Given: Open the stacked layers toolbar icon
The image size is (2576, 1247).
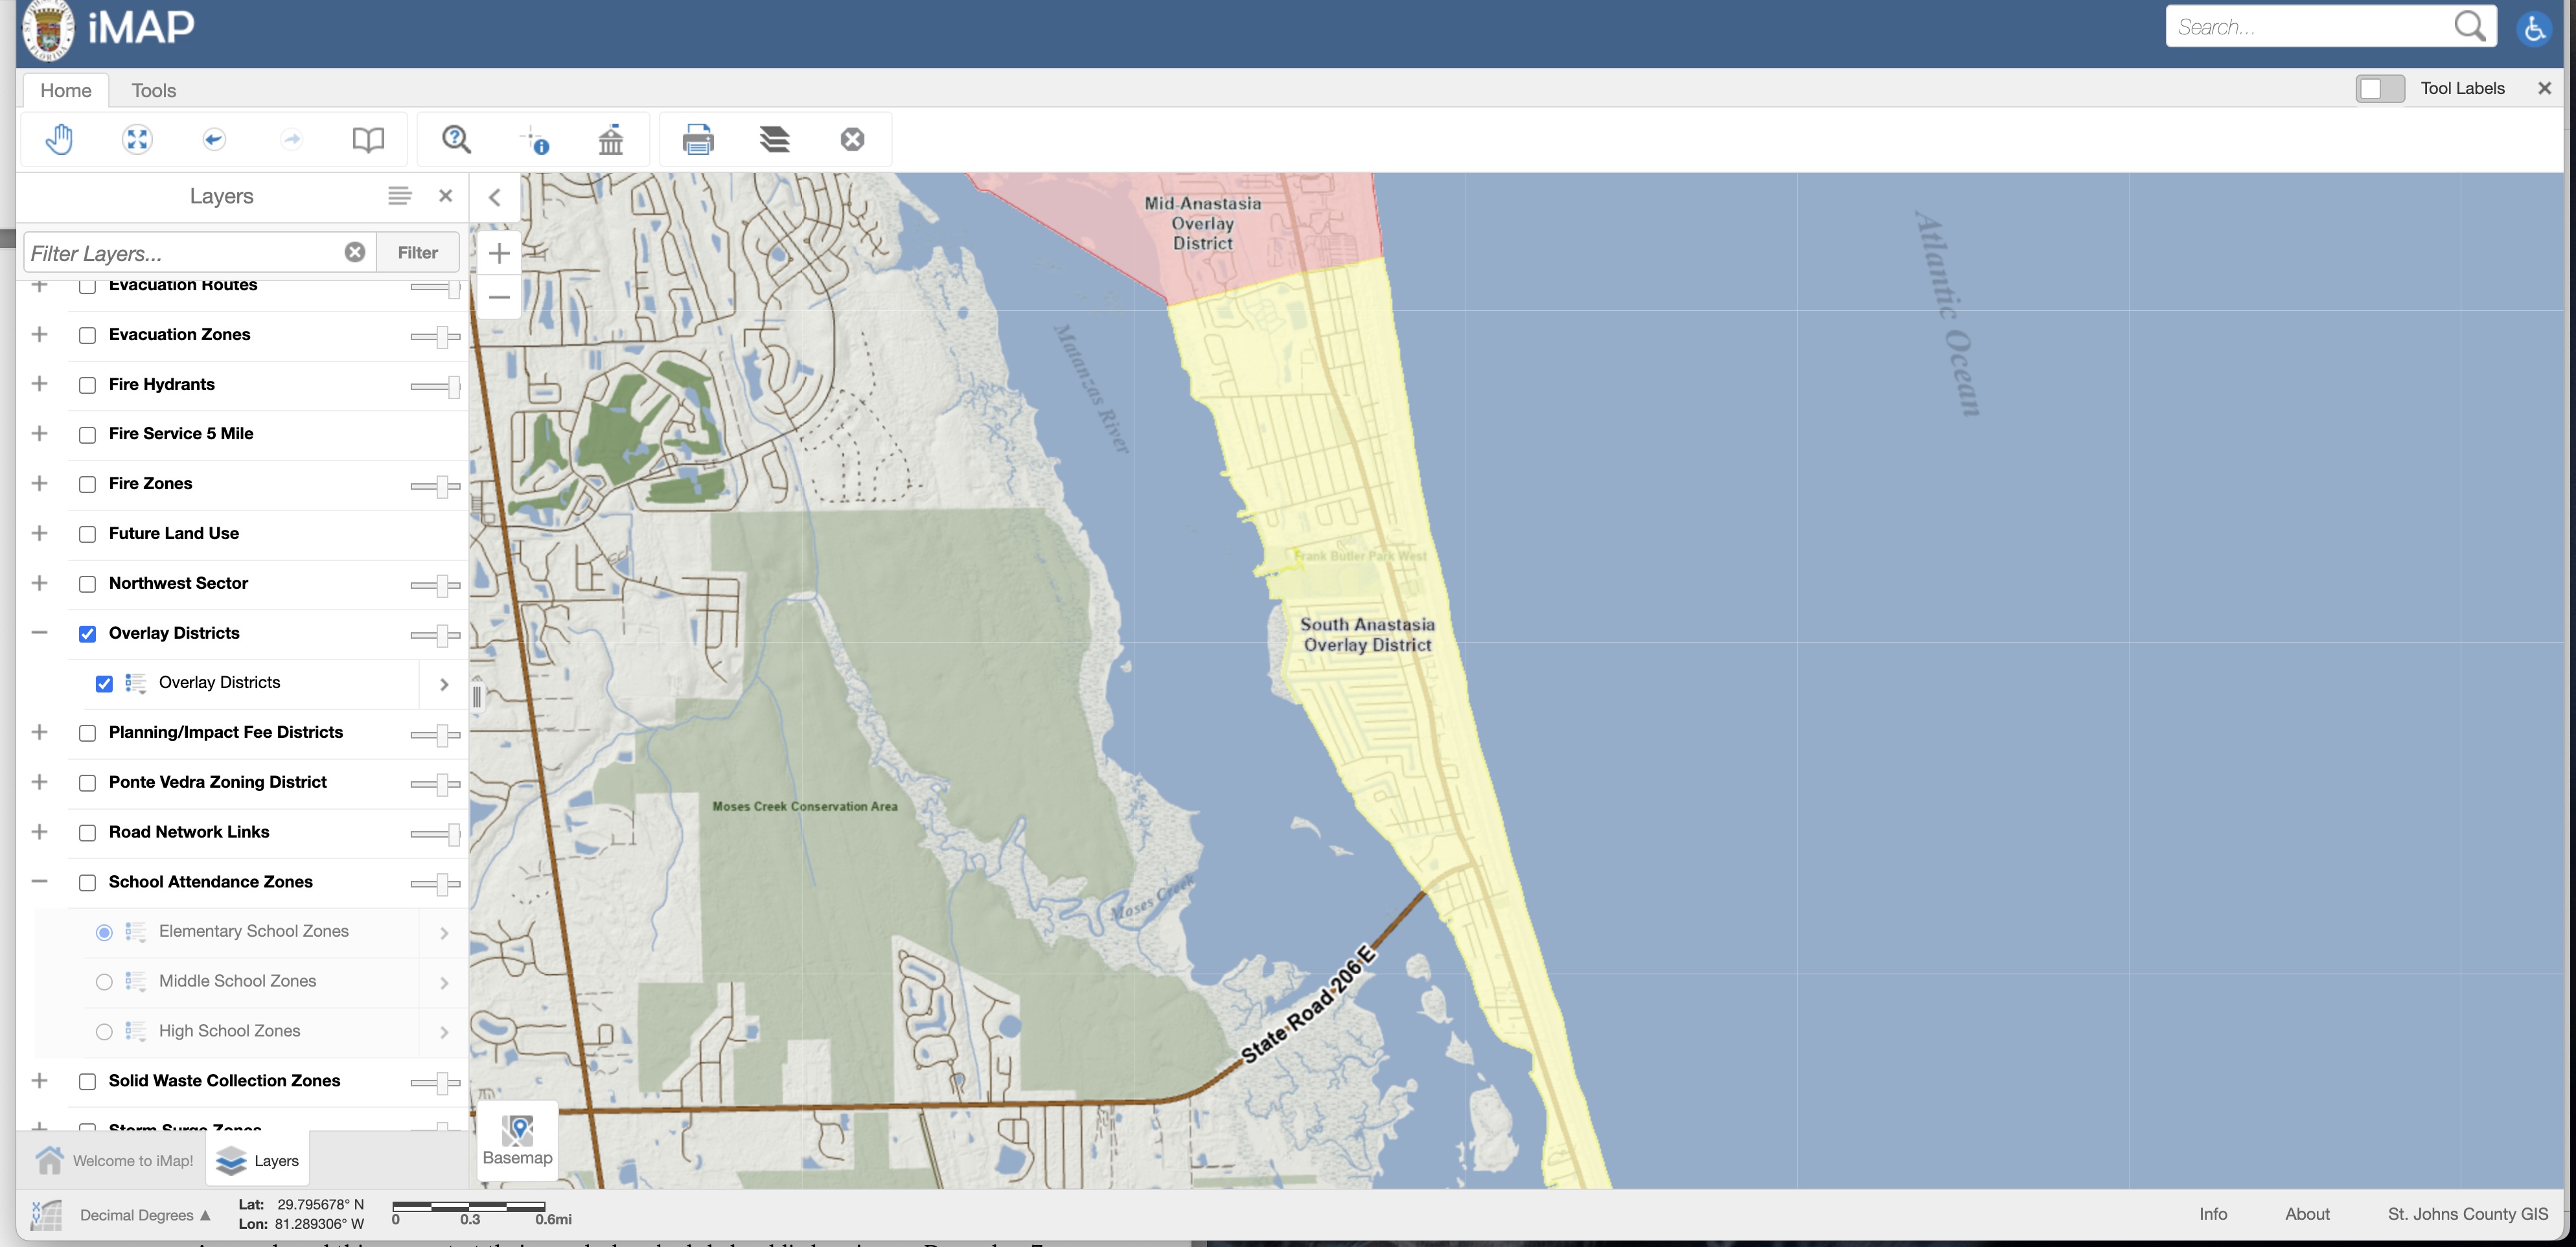Looking at the screenshot, I should (x=775, y=140).
